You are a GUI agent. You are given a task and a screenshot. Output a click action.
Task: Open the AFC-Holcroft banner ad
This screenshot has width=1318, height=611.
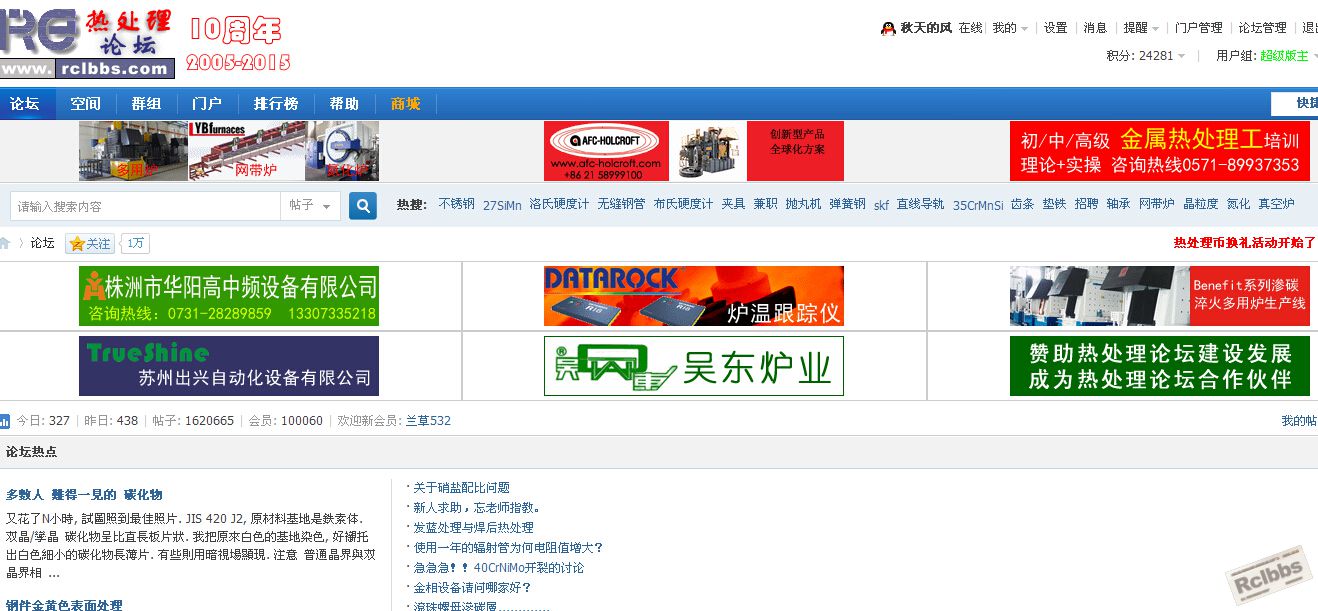[x=694, y=151]
